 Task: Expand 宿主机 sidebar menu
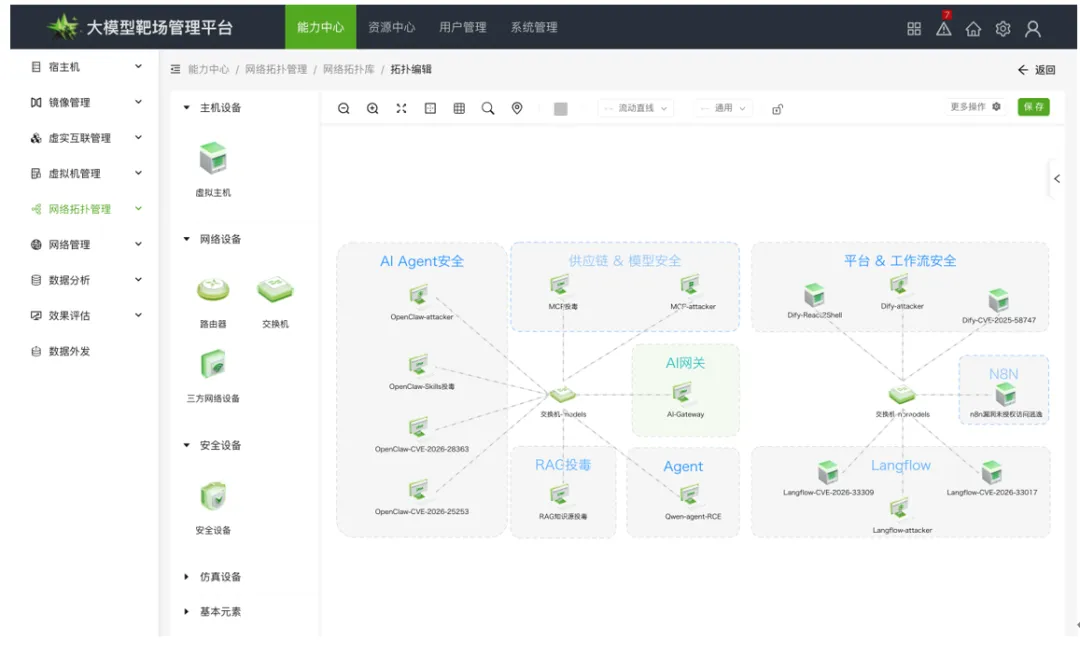point(86,67)
